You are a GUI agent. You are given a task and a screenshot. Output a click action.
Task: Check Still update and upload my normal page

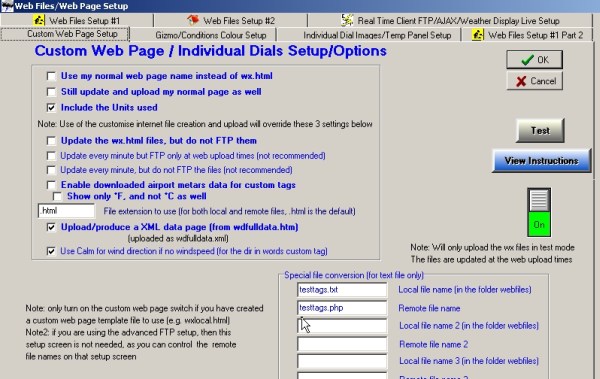(x=51, y=92)
